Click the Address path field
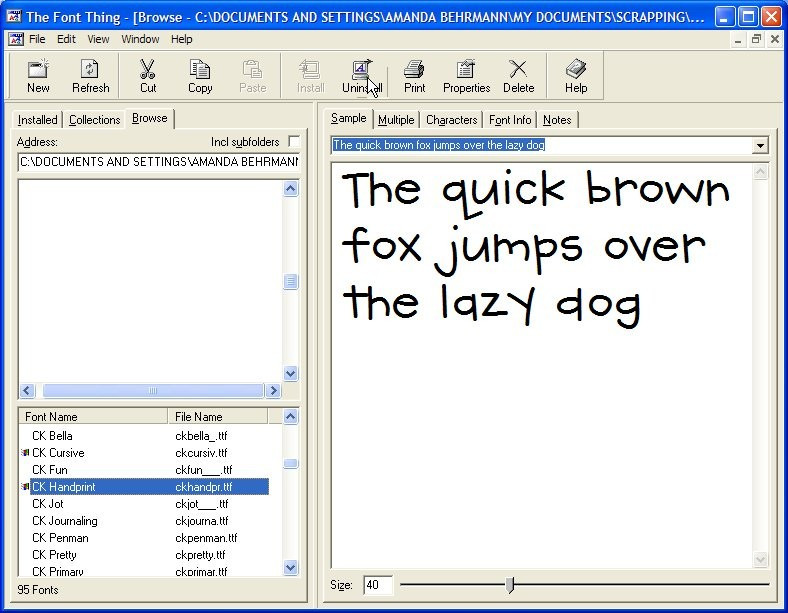 (x=159, y=162)
